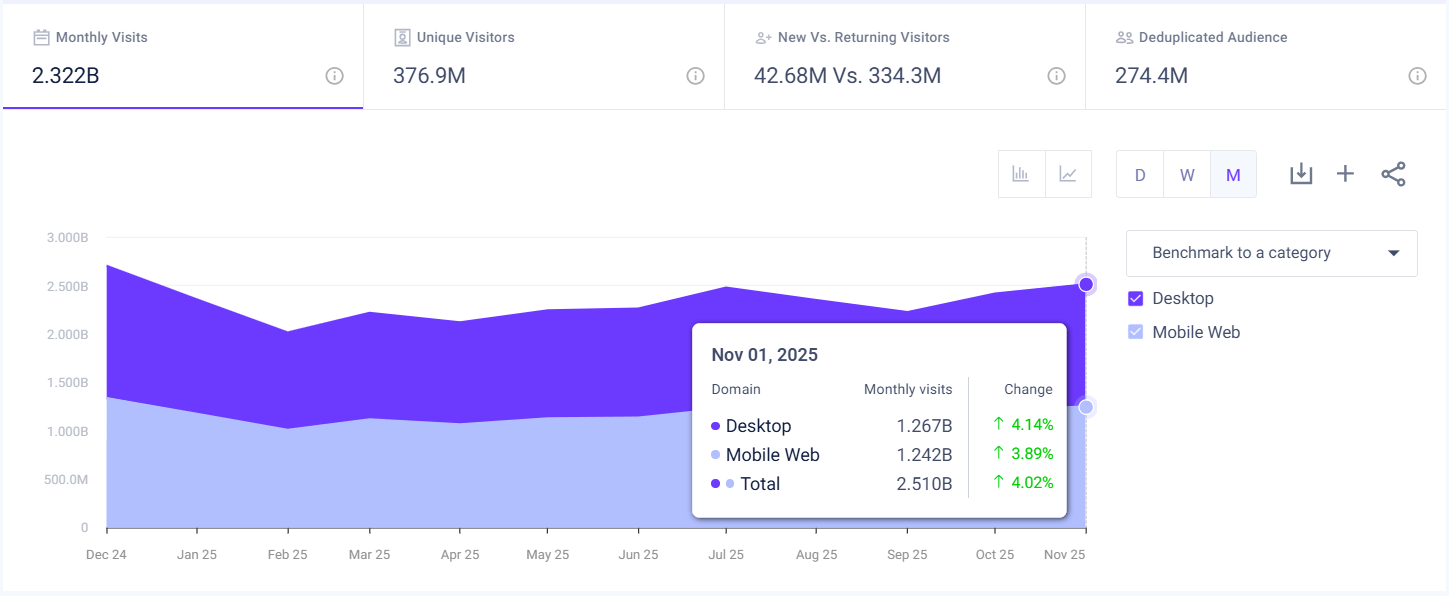Download the chart data
1449x596 pixels.
tap(1301, 173)
